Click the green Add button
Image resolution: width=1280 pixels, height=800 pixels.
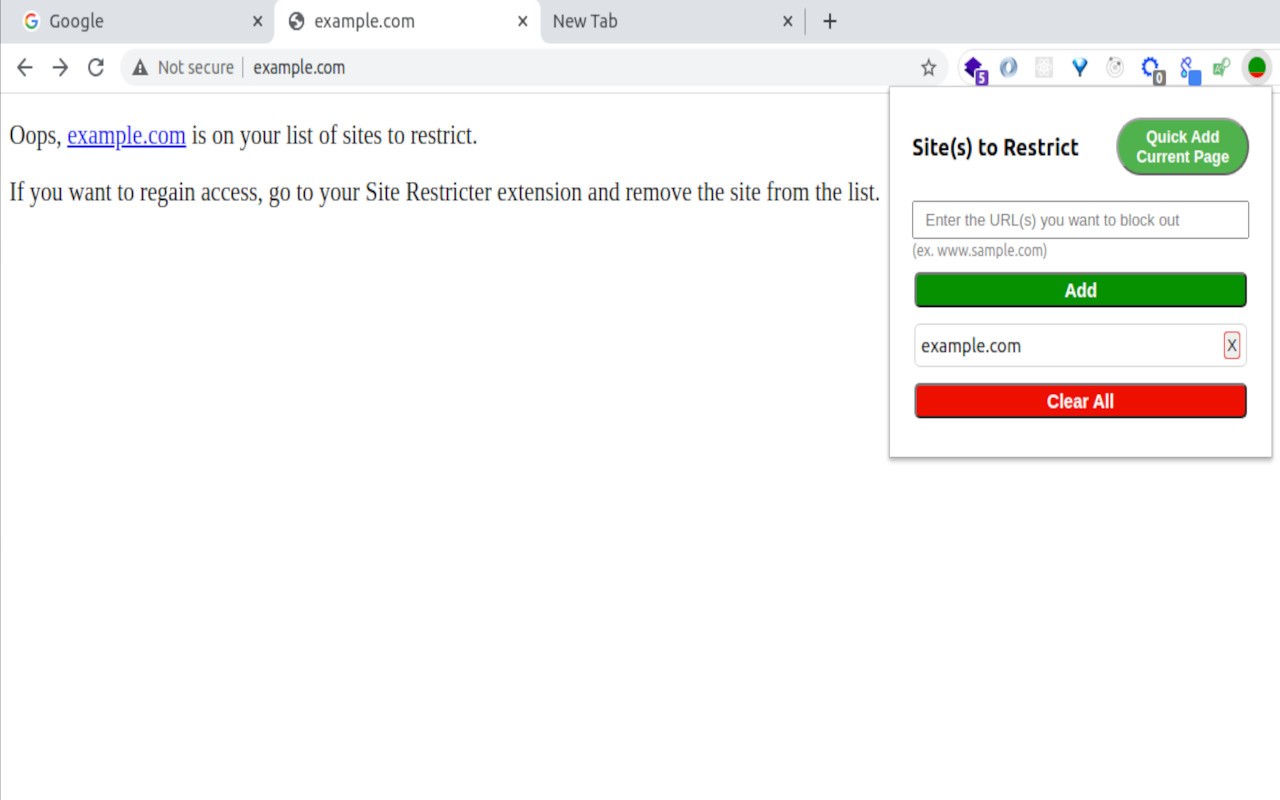pos(1080,290)
